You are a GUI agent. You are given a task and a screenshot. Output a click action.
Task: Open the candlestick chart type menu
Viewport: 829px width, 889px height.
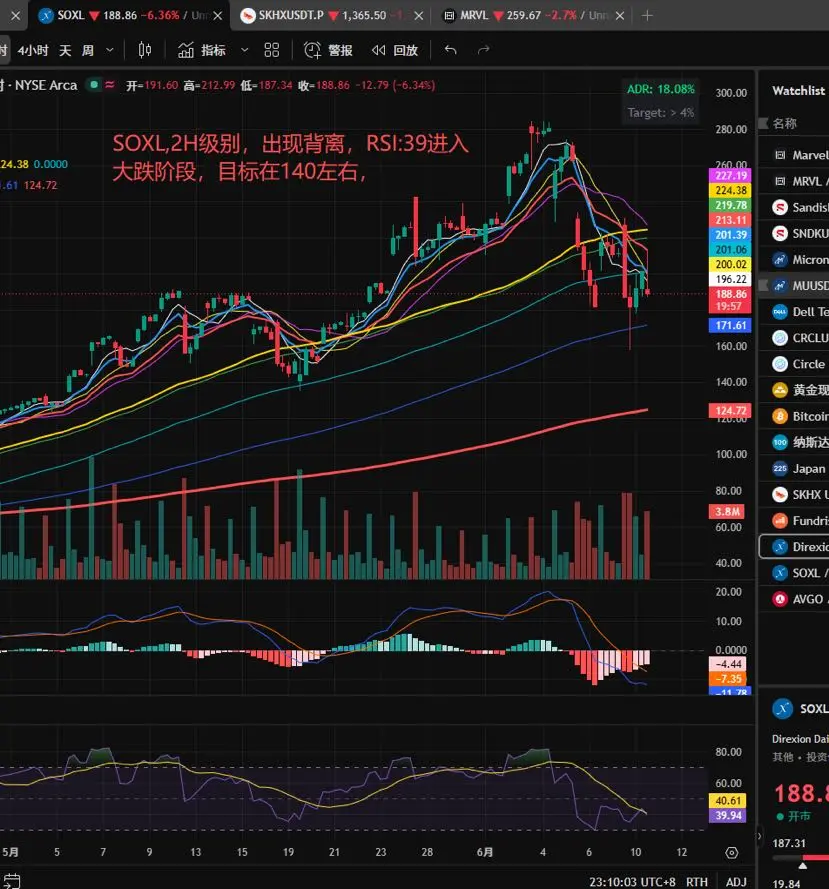pos(145,50)
